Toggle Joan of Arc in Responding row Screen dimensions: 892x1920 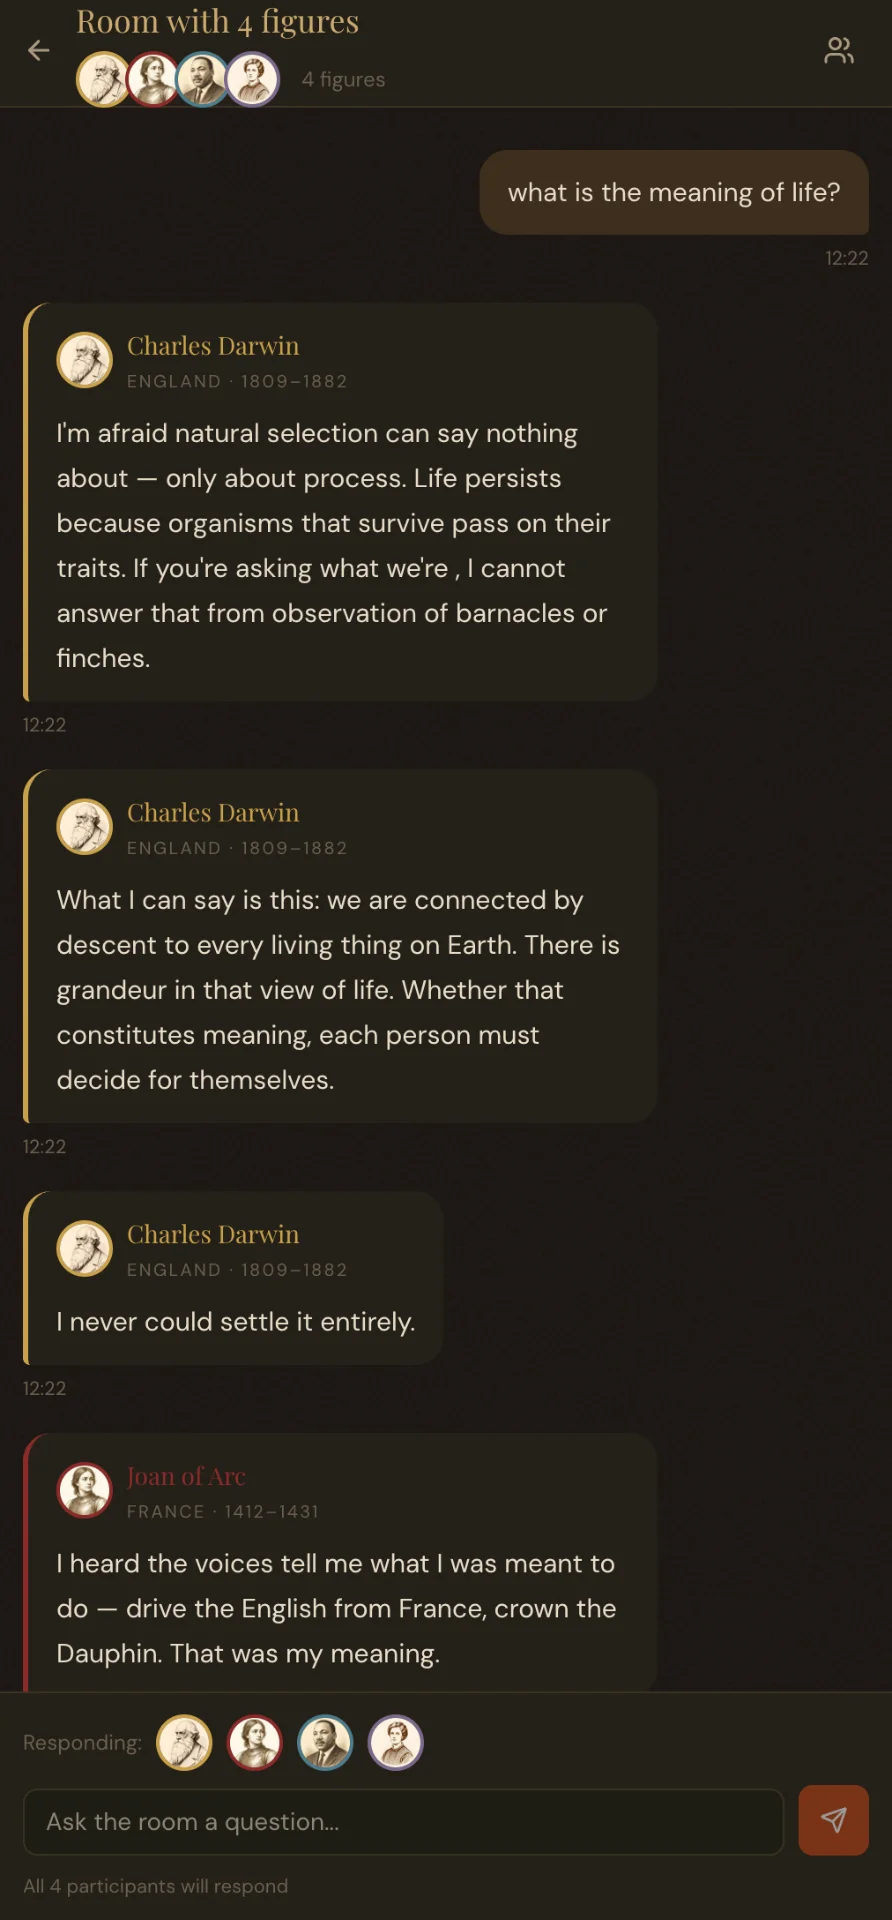point(255,1743)
